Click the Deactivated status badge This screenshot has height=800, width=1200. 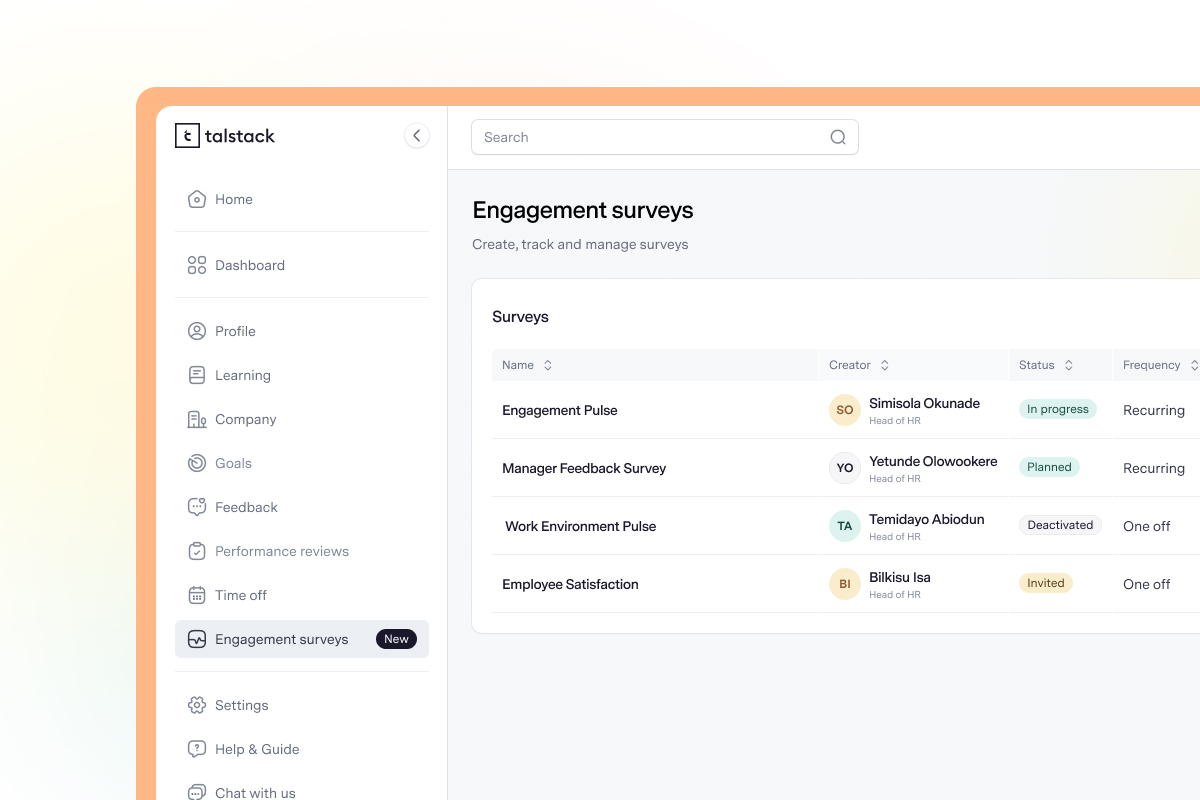1060,525
